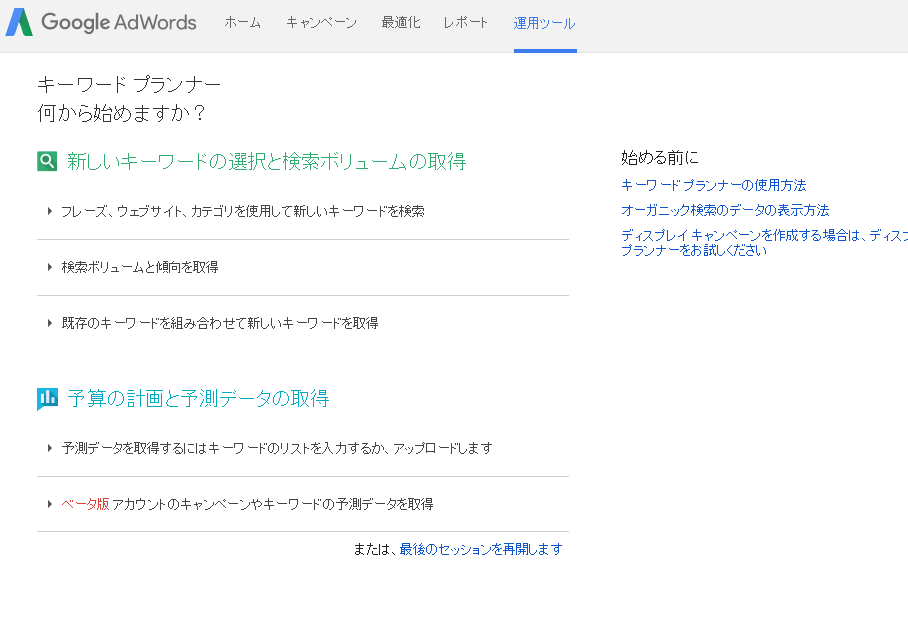Click the 始める前に sidebar heading

click(x=660, y=158)
